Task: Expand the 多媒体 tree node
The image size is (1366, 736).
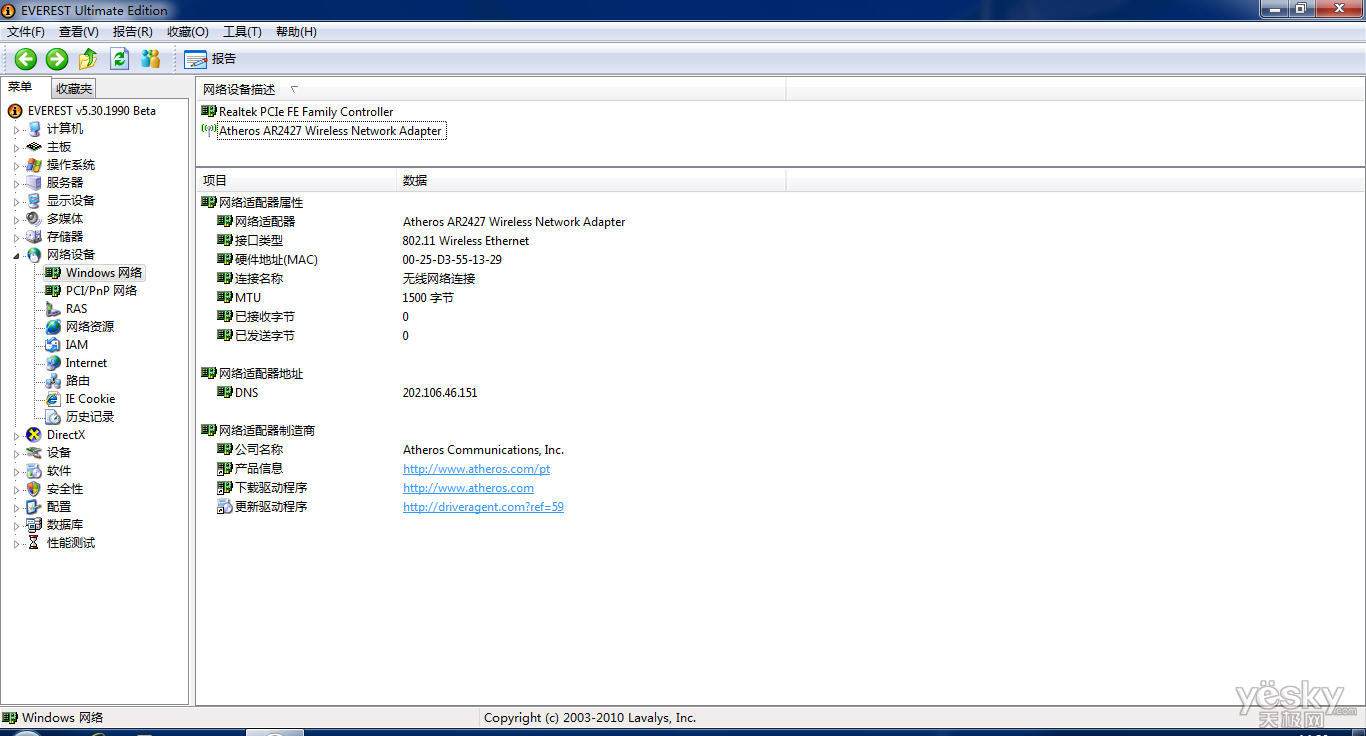Action: [x=16, y=219]
